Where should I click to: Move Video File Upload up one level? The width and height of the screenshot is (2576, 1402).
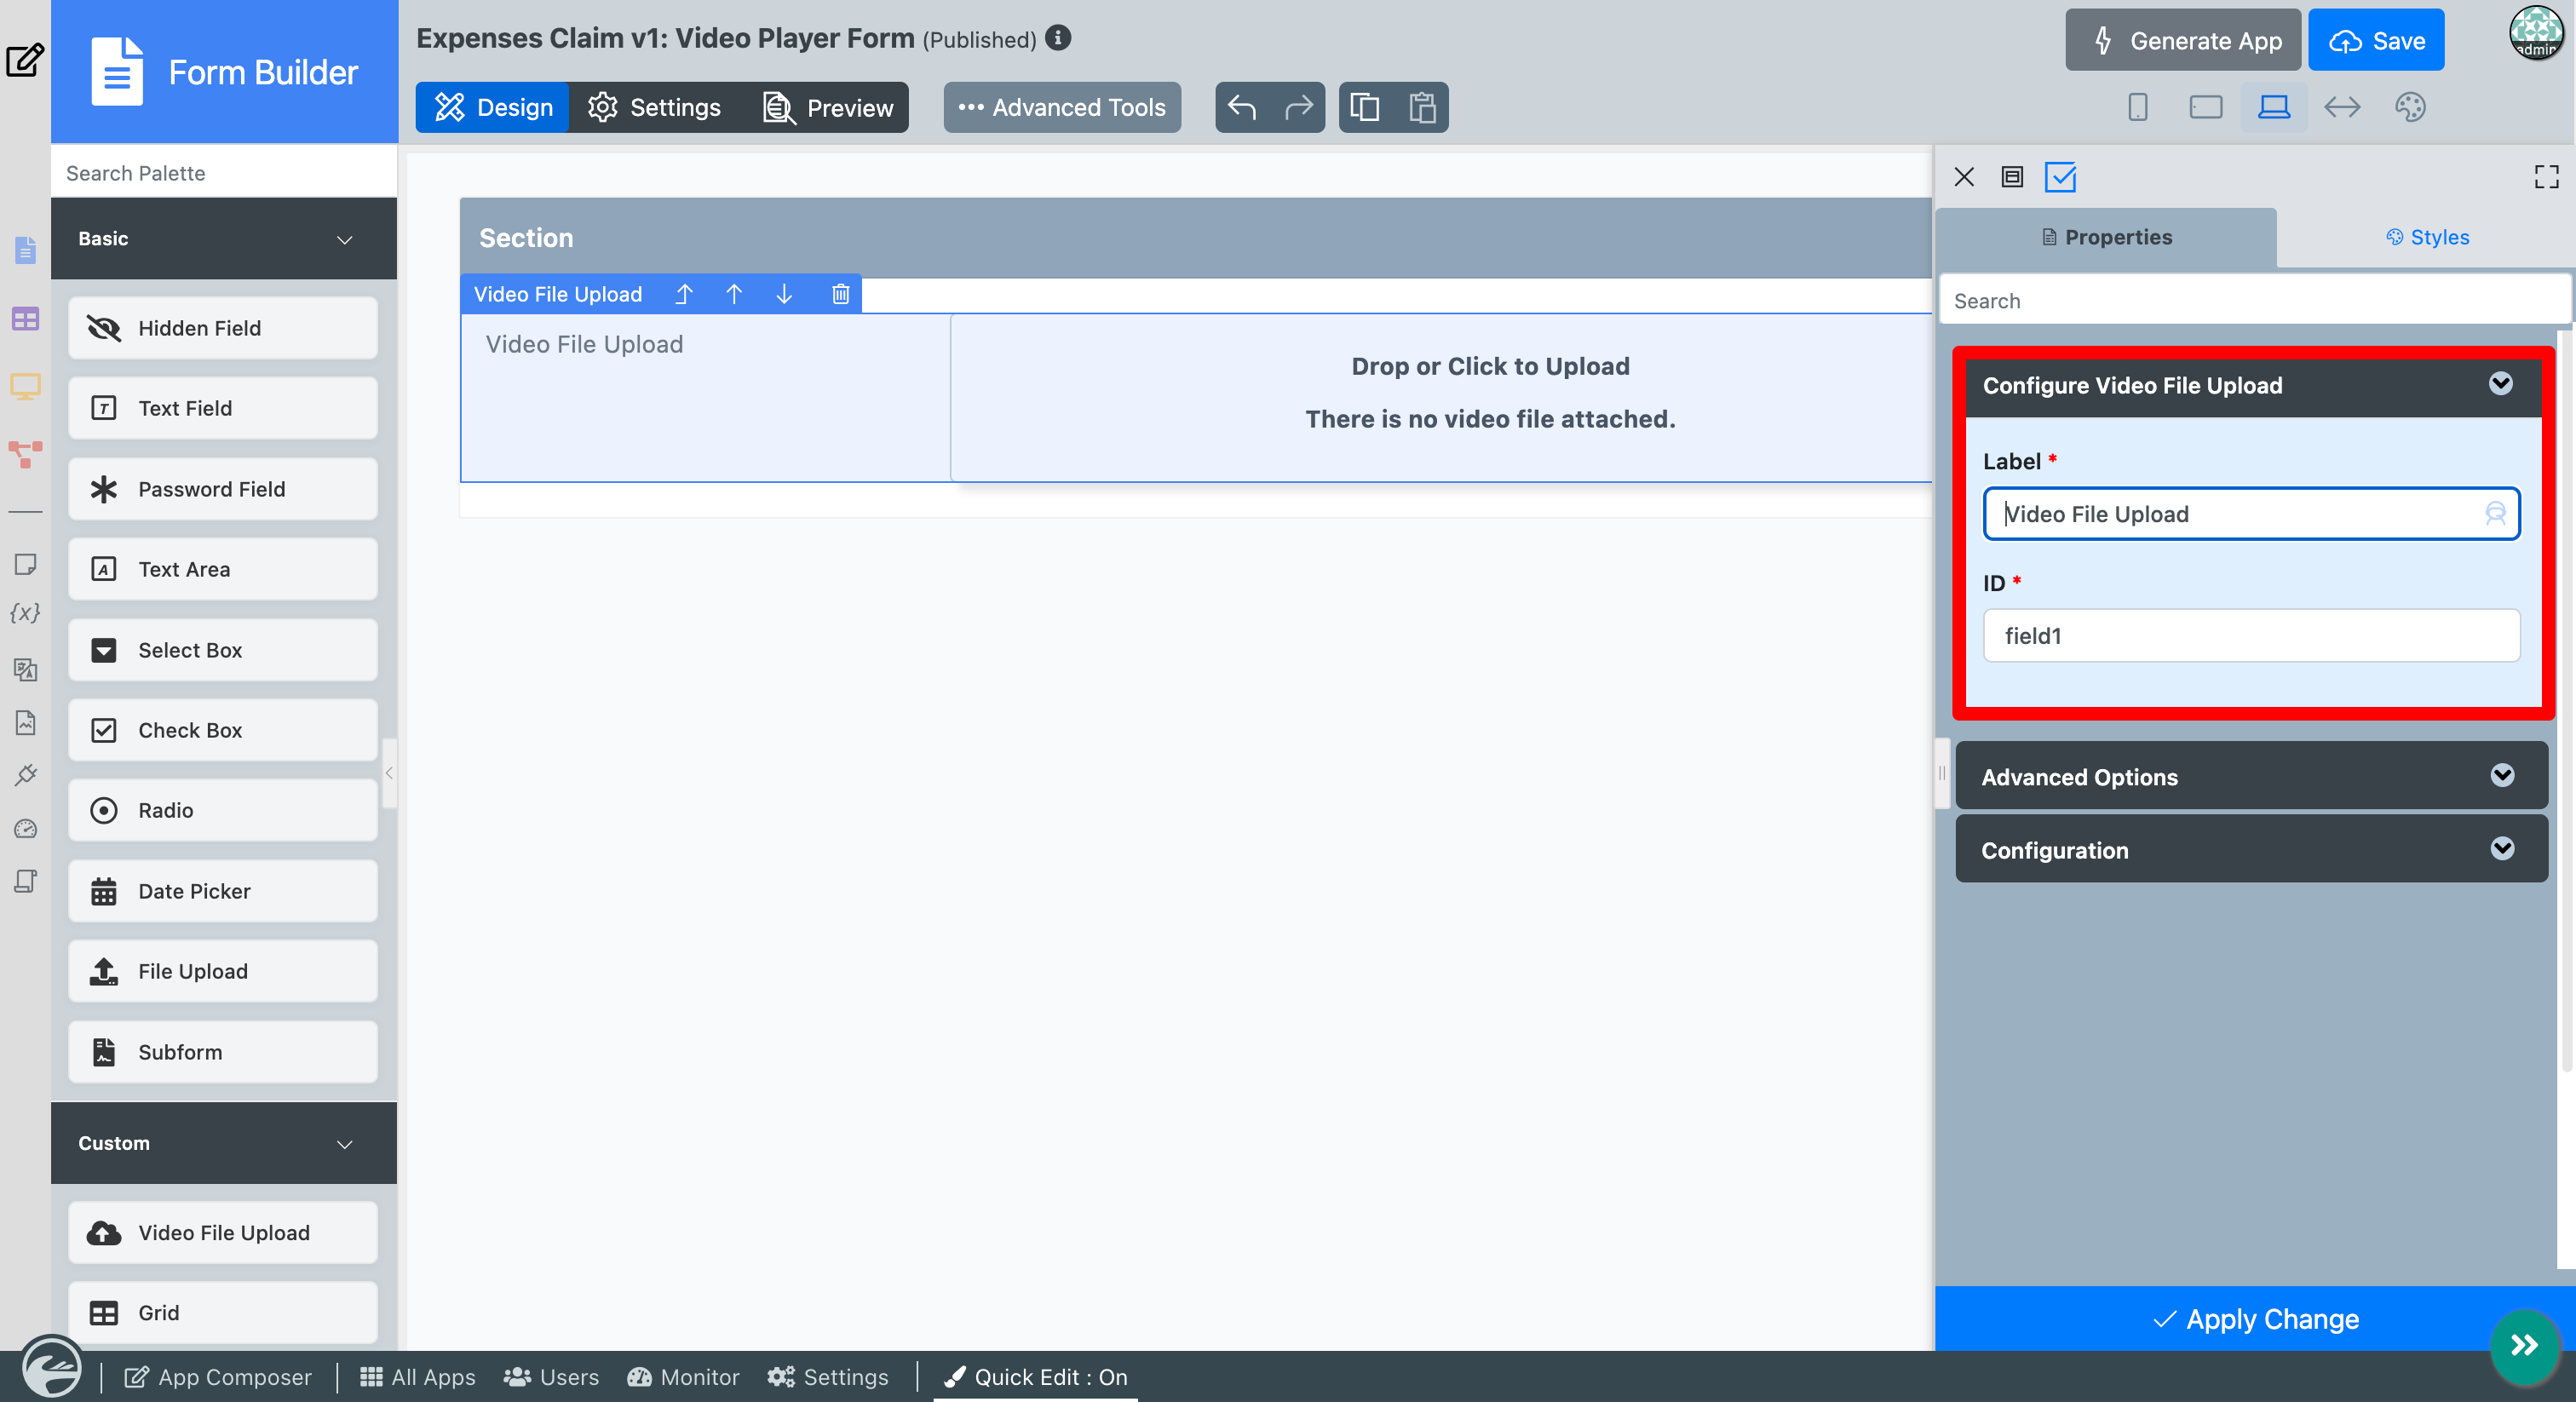click(684, 294)
